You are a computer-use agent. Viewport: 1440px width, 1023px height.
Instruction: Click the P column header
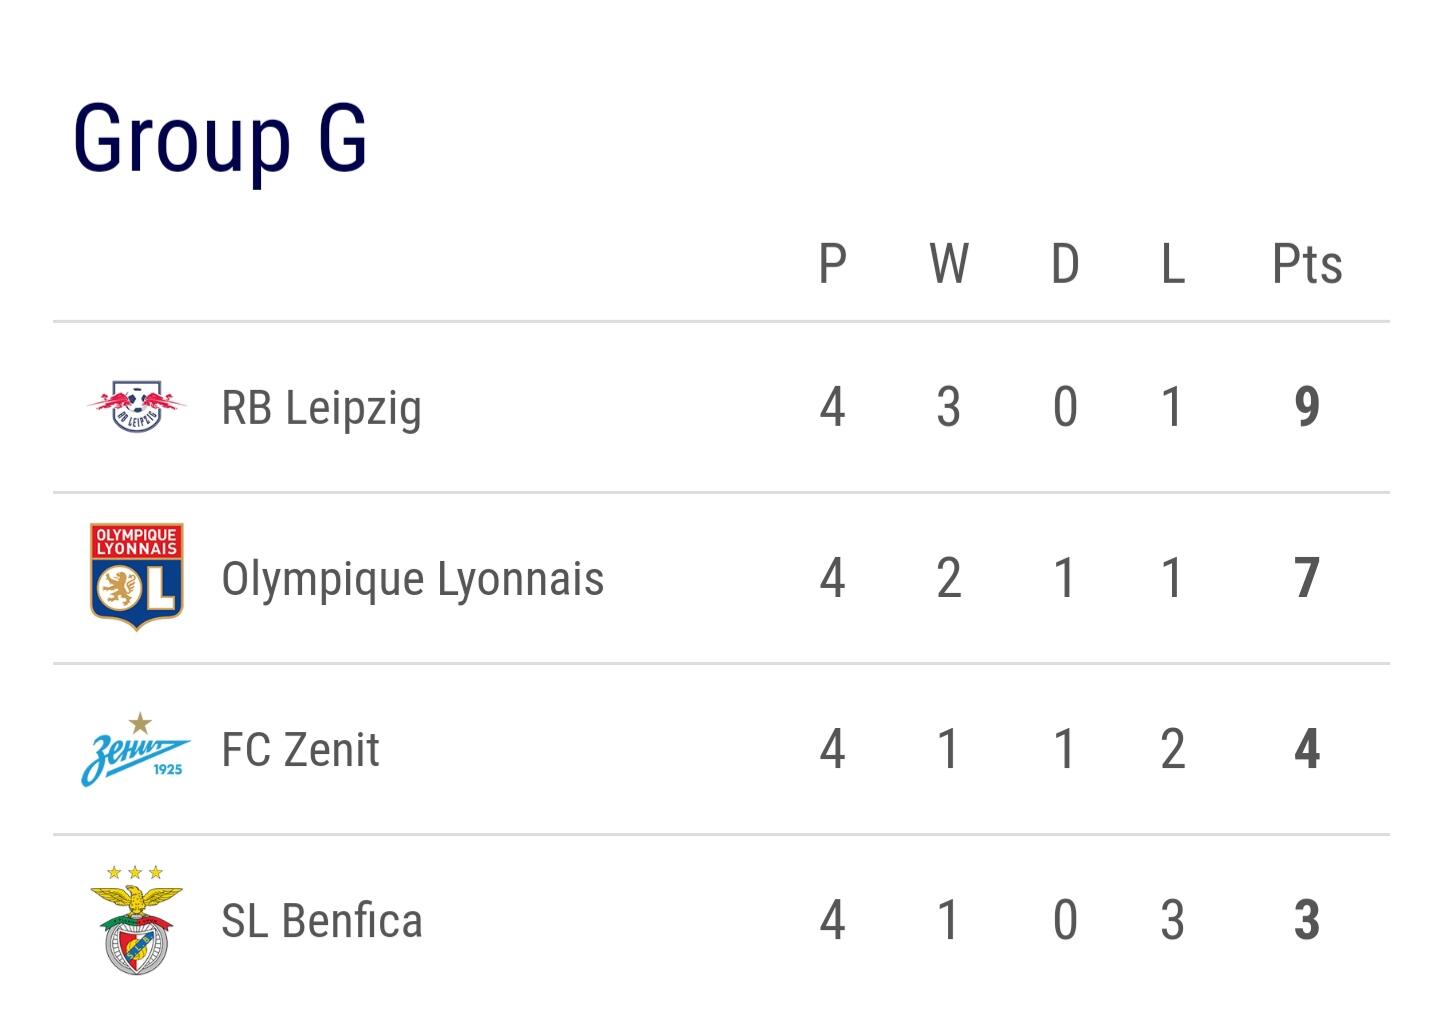(x=832, y=264)
